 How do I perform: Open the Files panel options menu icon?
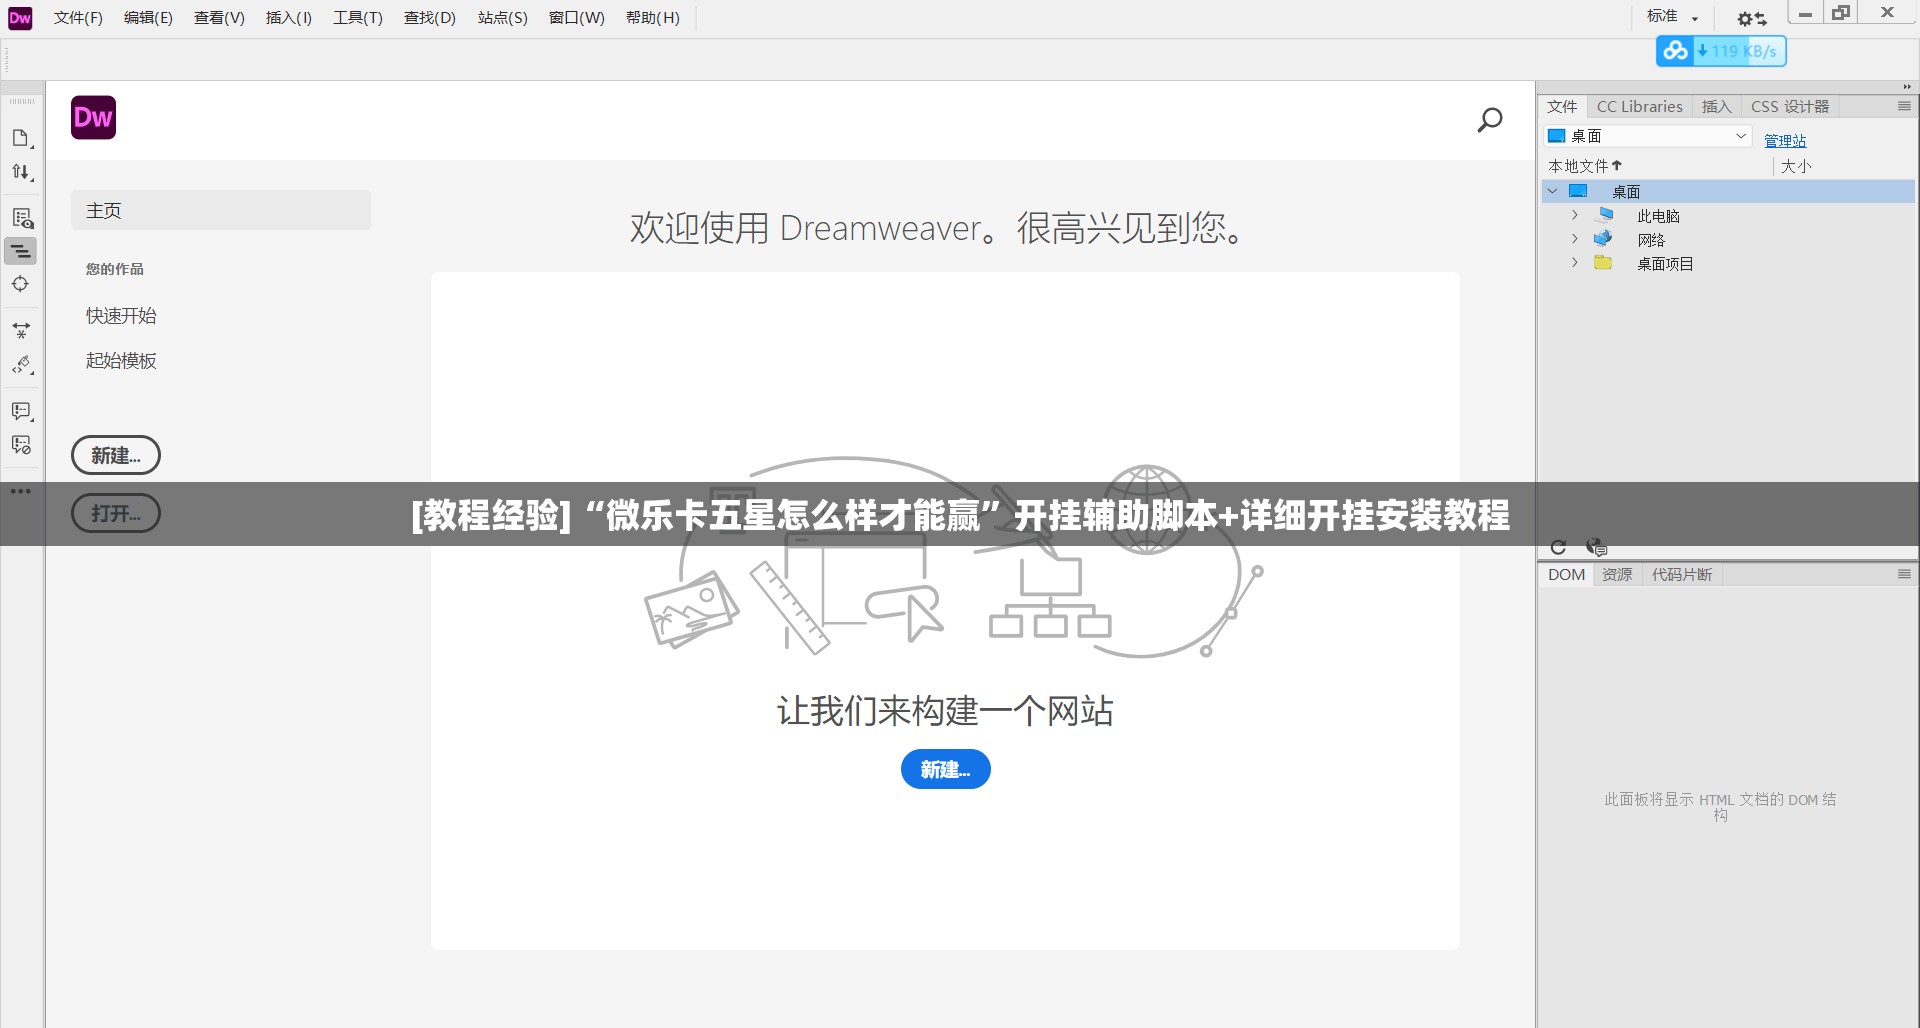(1904, 106)
